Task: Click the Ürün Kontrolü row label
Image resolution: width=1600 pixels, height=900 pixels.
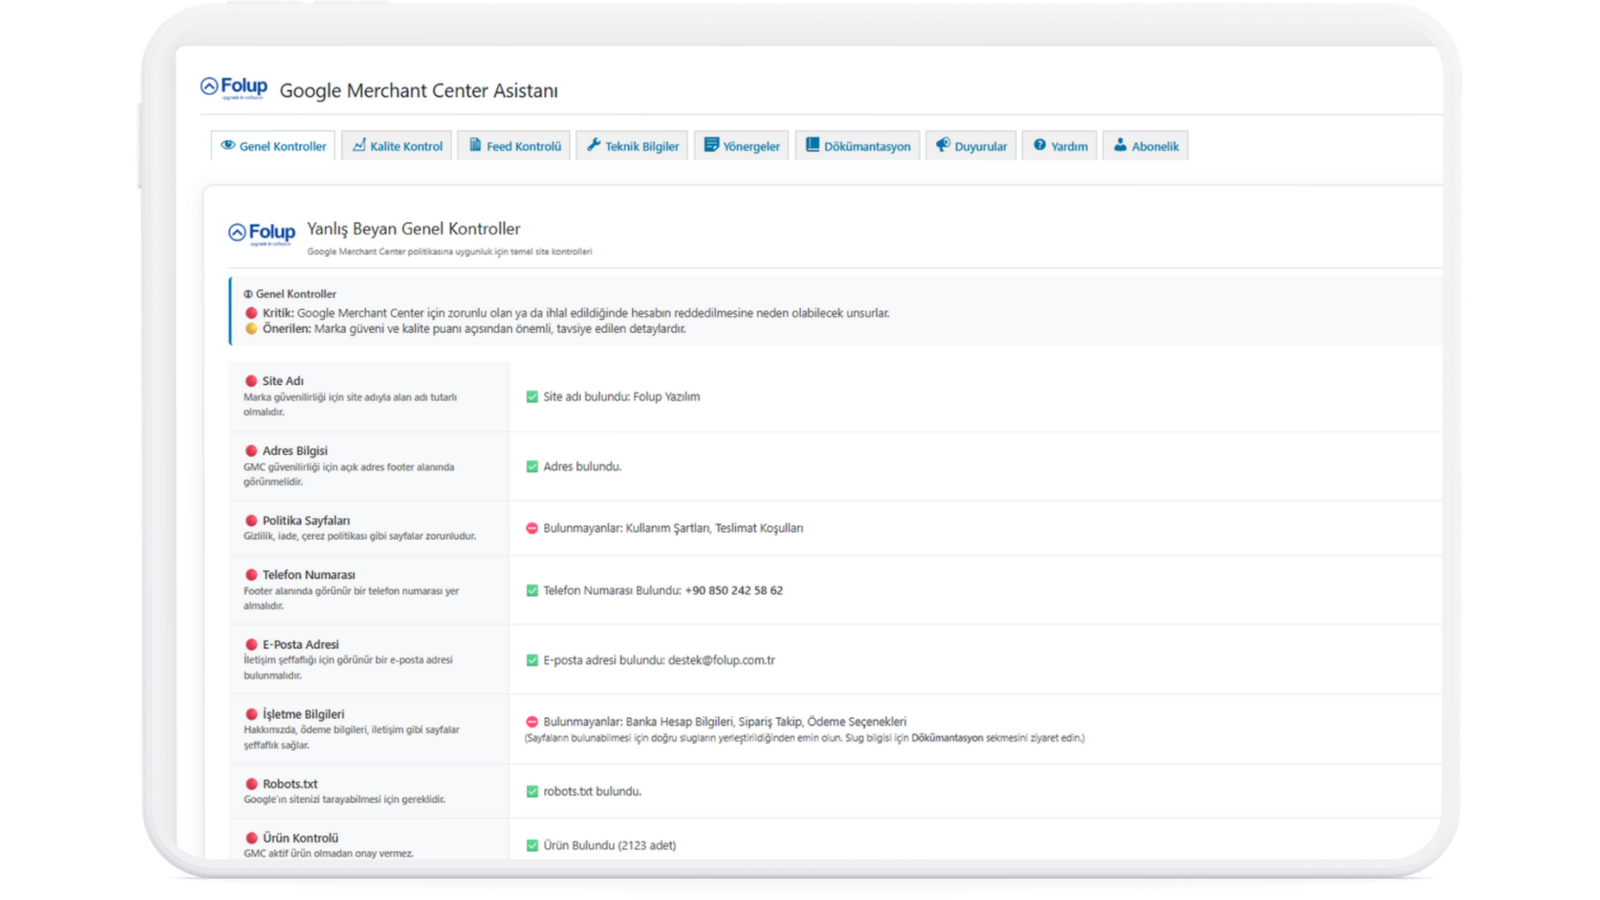Action: (300, 838)
